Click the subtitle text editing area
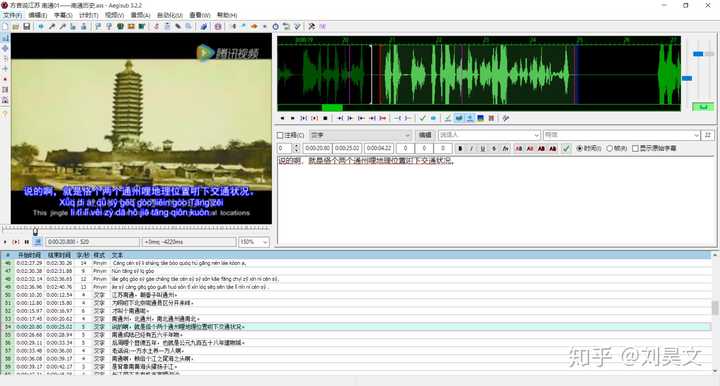 point(496,201)
